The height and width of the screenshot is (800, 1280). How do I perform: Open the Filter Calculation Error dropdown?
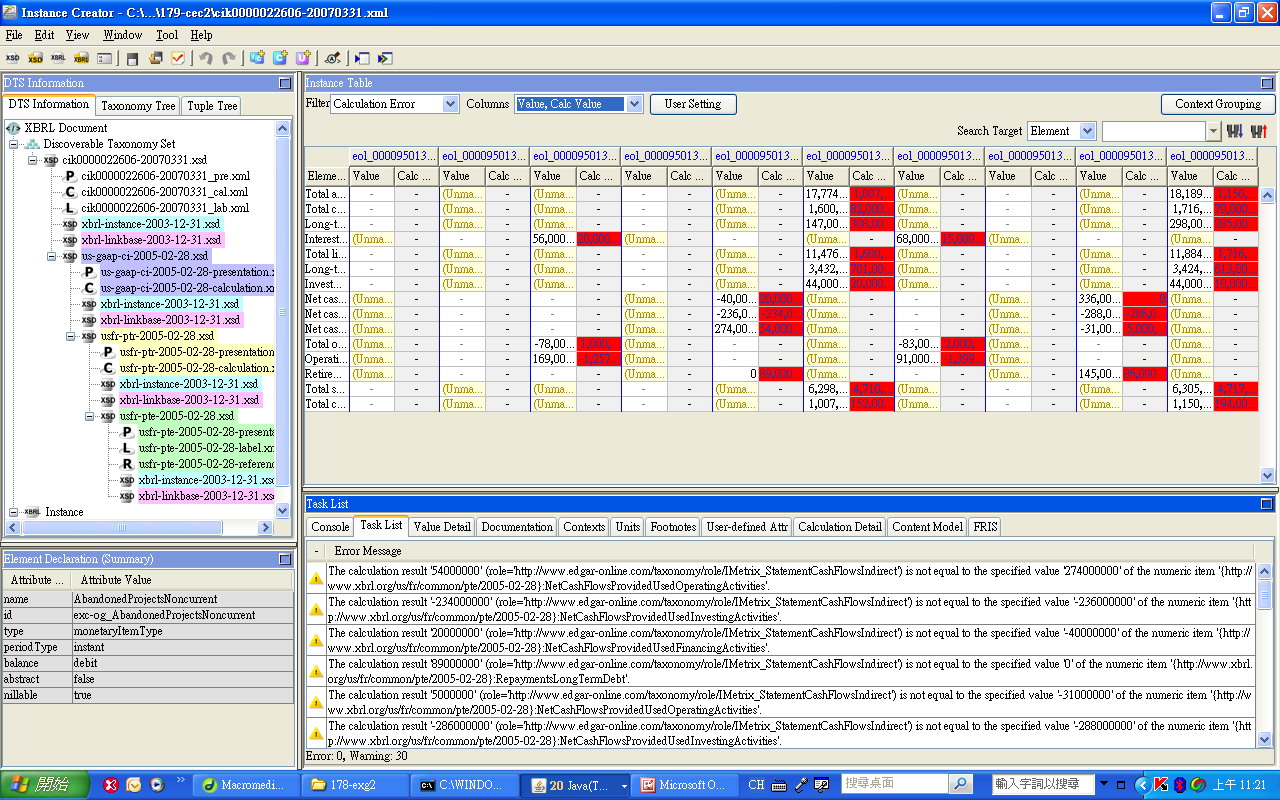(x=449, y=104)
